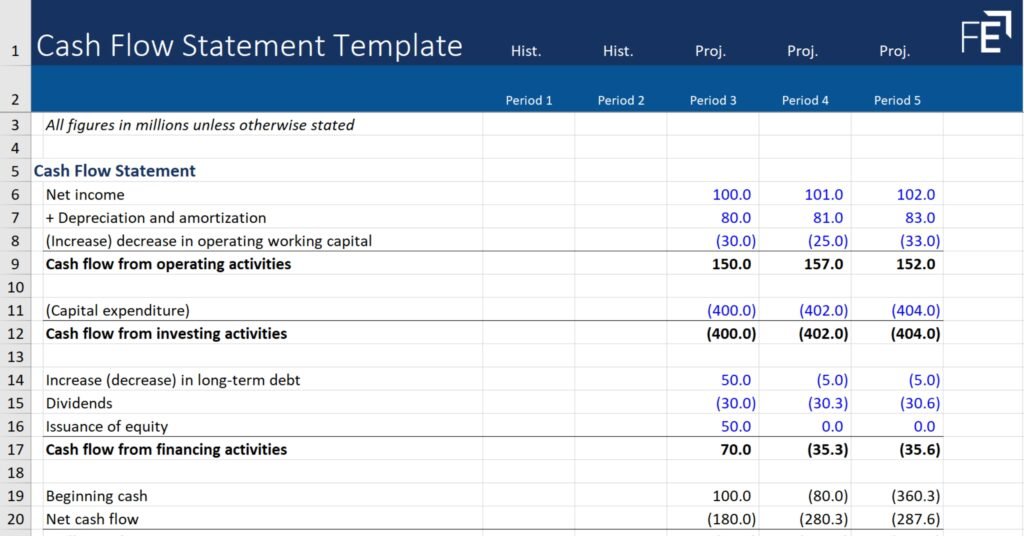
Task: Select '(Increase) decrease in operating working capital' label
Action: coord(209,241)
